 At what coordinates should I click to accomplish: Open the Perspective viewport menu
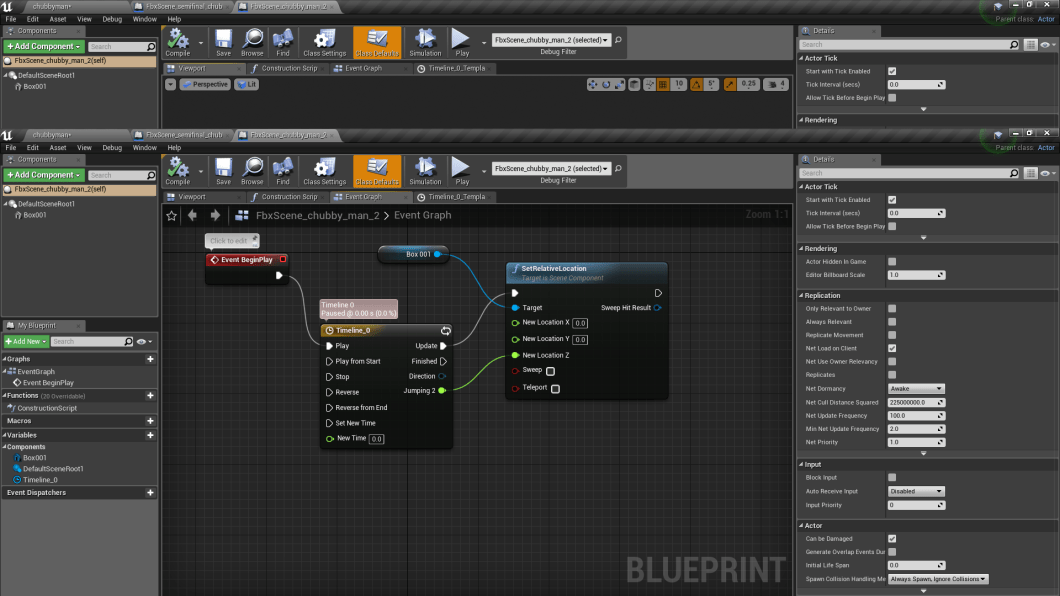click(x=205, y=85)
